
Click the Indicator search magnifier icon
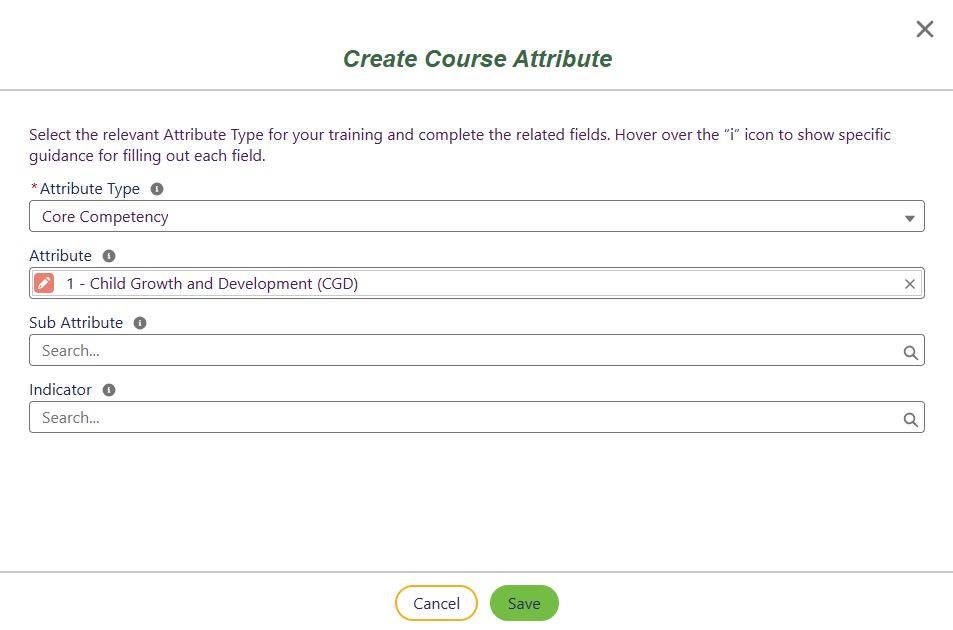(x=910, y=419)
